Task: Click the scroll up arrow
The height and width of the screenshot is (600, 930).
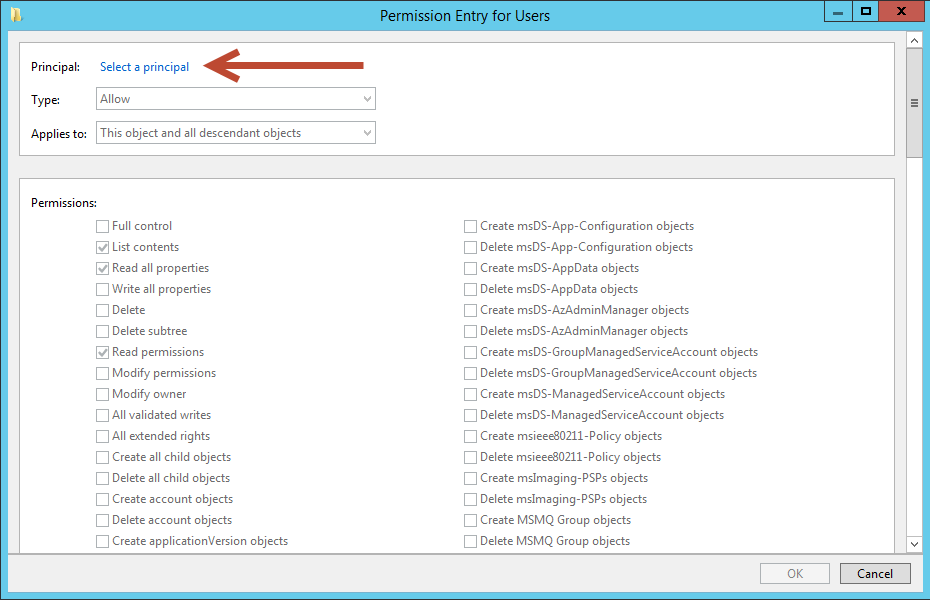Action: [x=914, y=40]
